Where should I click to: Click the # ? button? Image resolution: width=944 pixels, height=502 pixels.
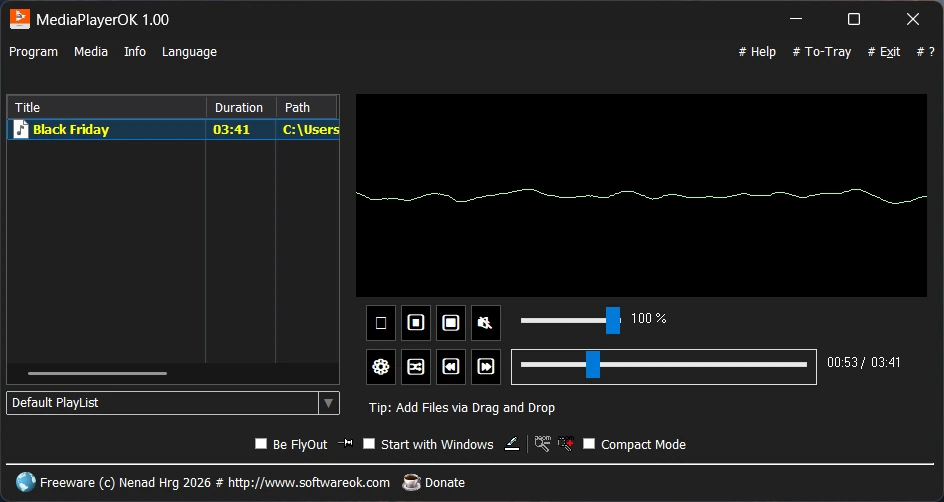[x=925, y=52]
